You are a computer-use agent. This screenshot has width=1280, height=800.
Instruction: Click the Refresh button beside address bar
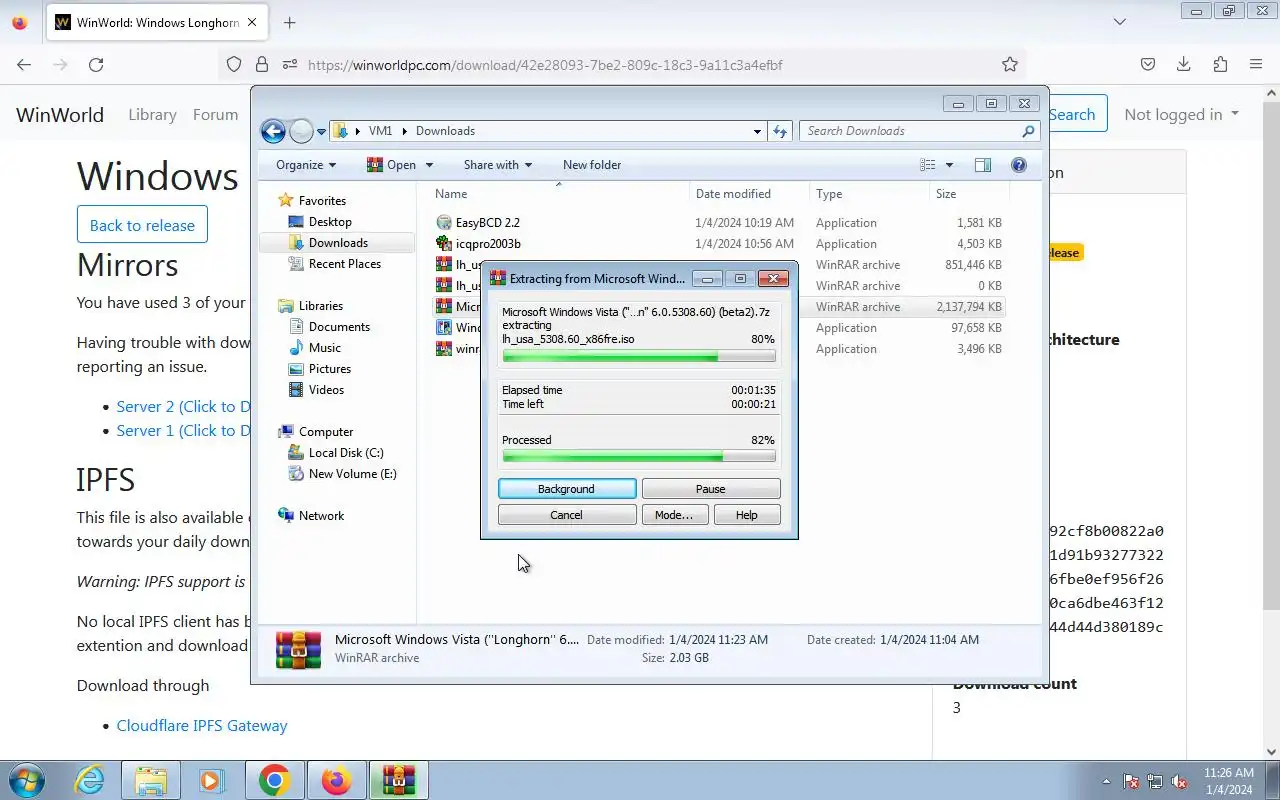coord(781,131)
